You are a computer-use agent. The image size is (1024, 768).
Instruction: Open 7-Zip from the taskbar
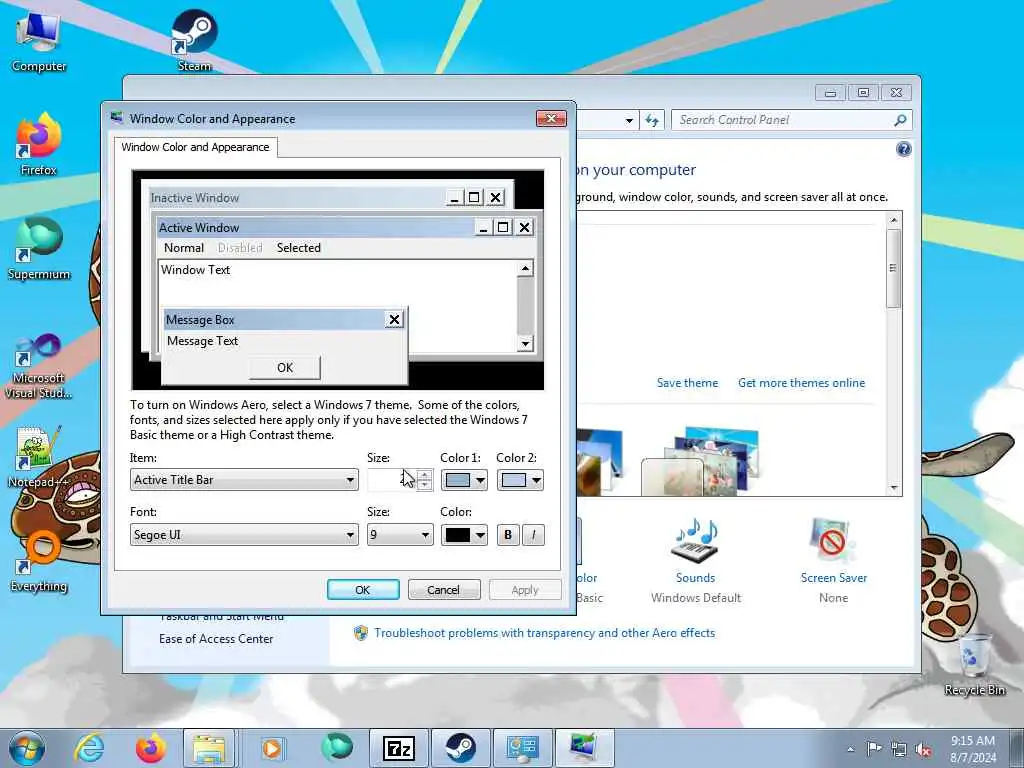pyautogui.click(x=398, y=748)
